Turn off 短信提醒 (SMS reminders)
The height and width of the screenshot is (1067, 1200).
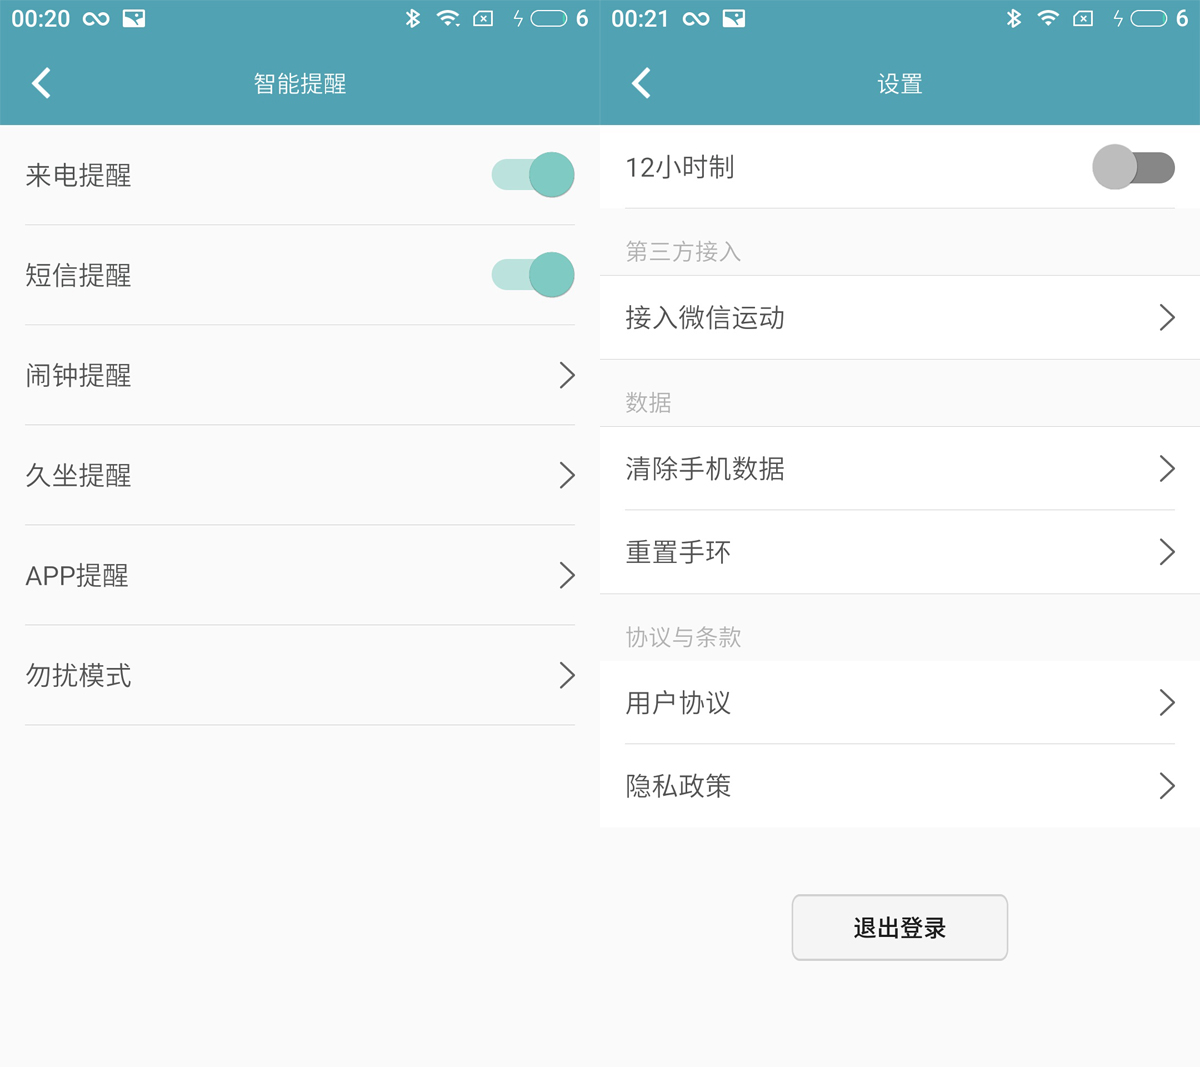532,274
